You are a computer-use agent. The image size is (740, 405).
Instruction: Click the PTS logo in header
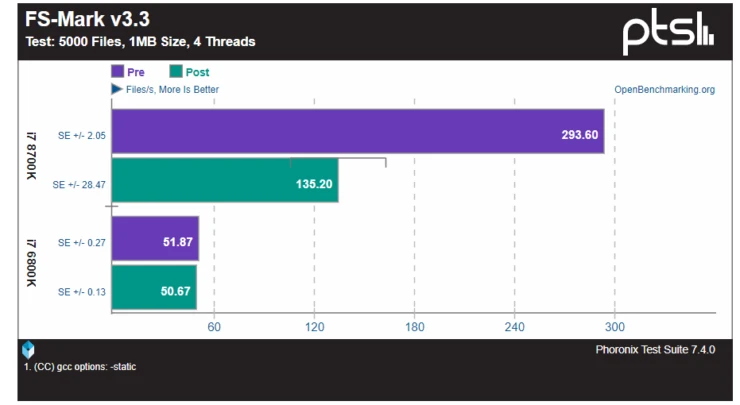669,35
